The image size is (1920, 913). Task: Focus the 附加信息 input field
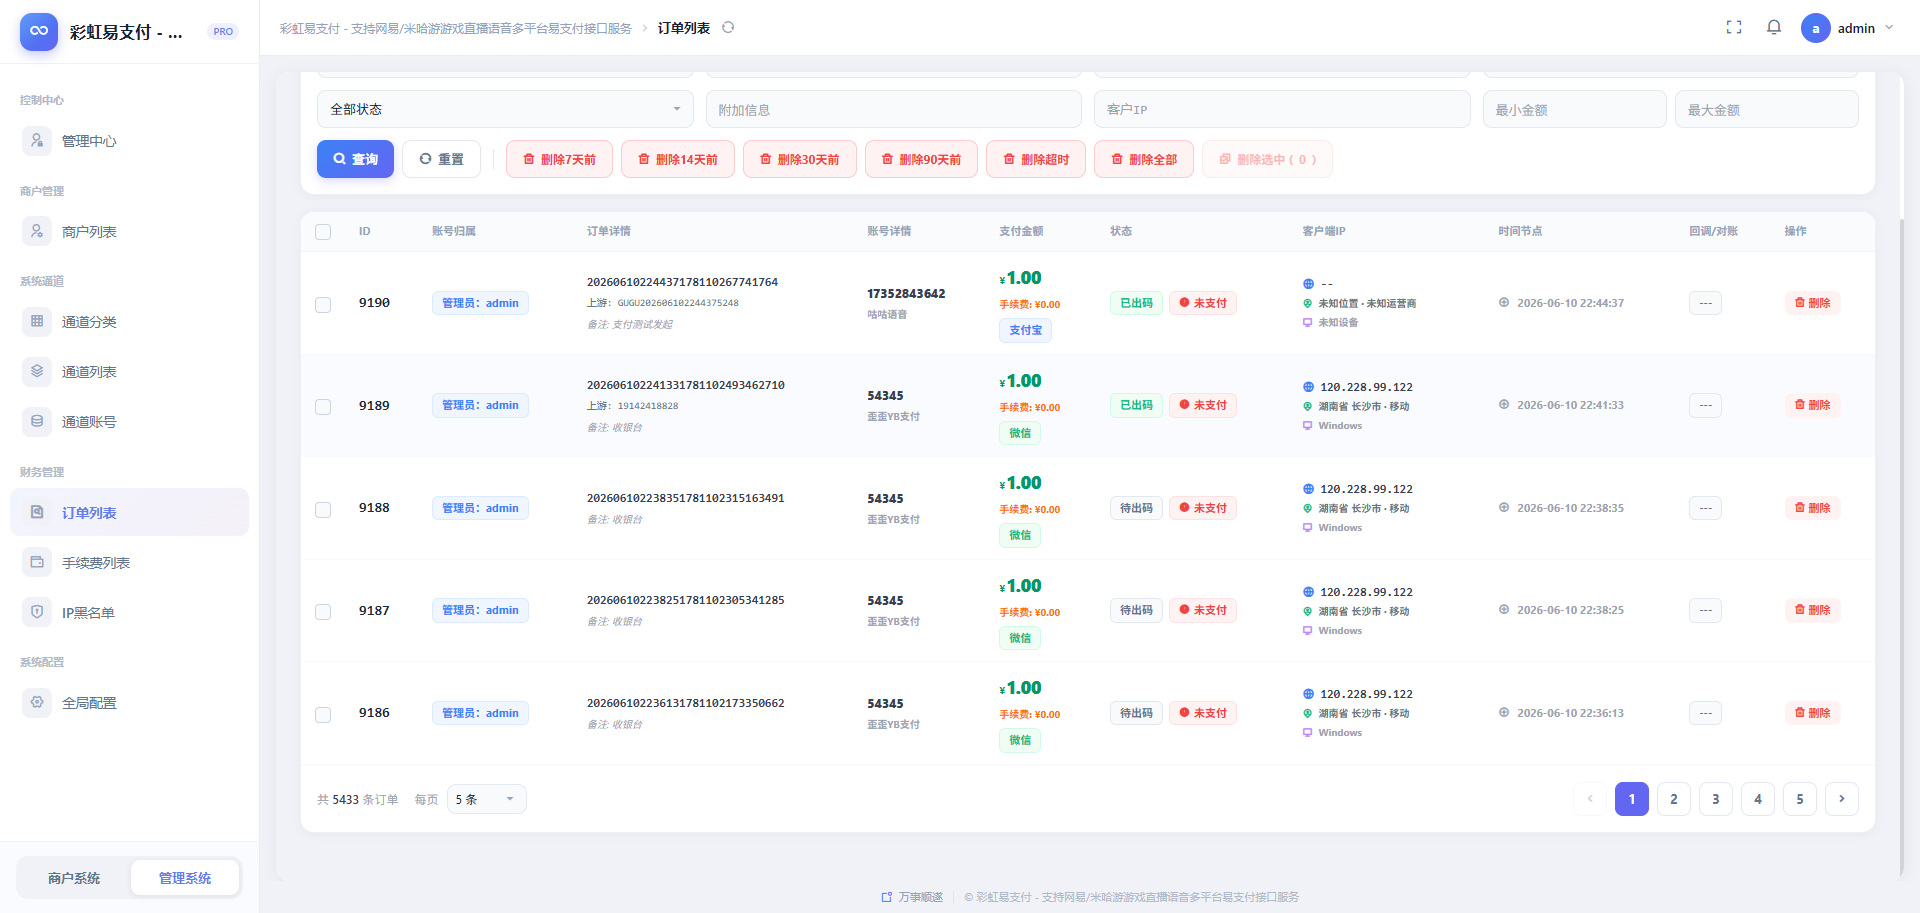coord(894,109)
